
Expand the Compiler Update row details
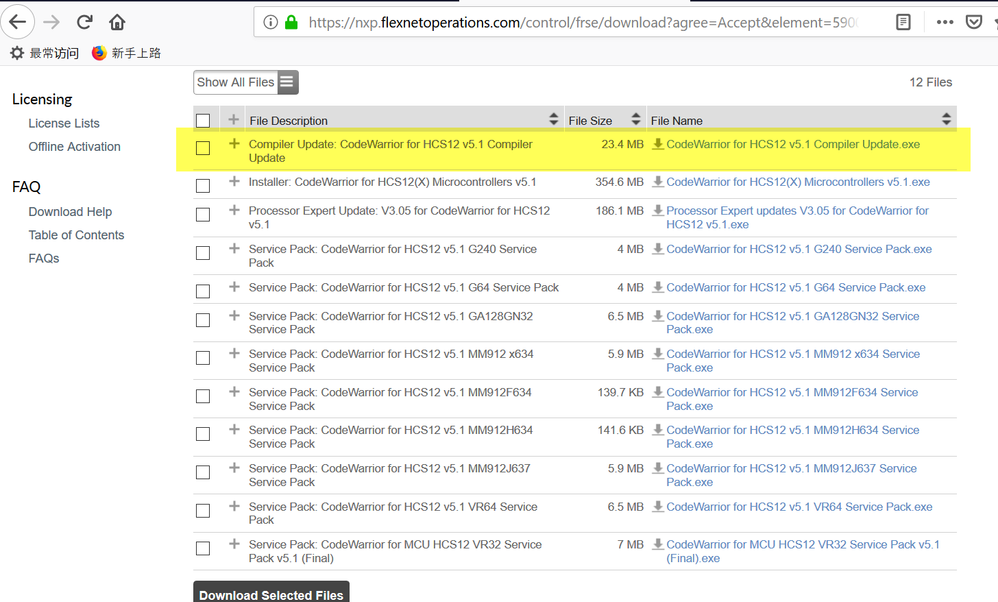tap(234, 144)
